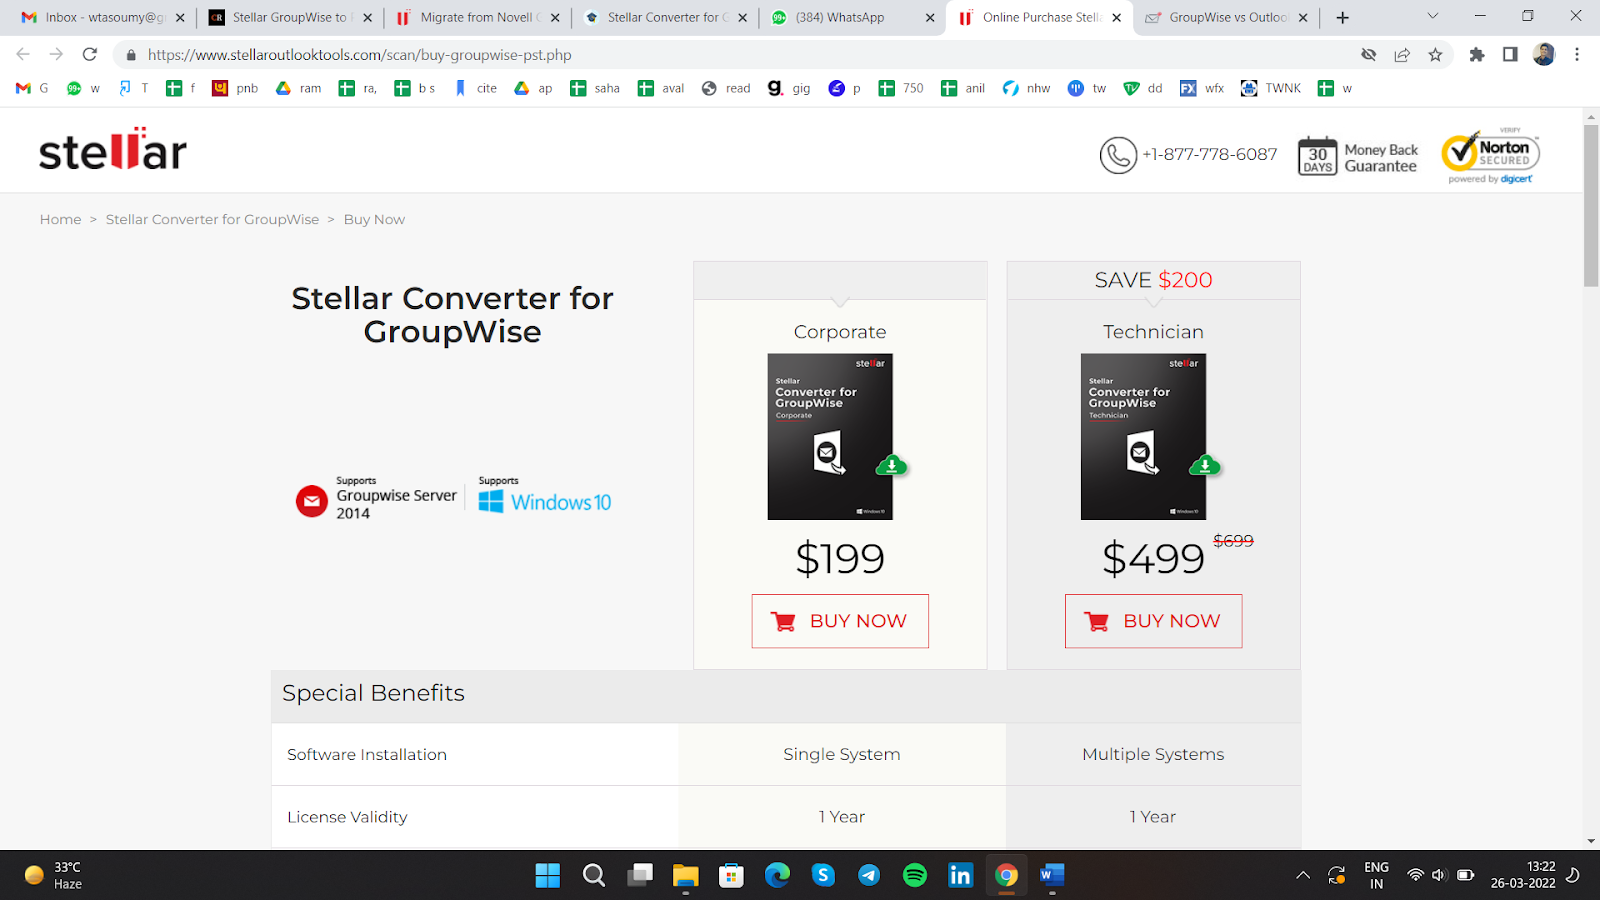Open the crossed-eye icon in the address bar
This screenshot has width=1600, height=900.
click(x=1369, y=55)
